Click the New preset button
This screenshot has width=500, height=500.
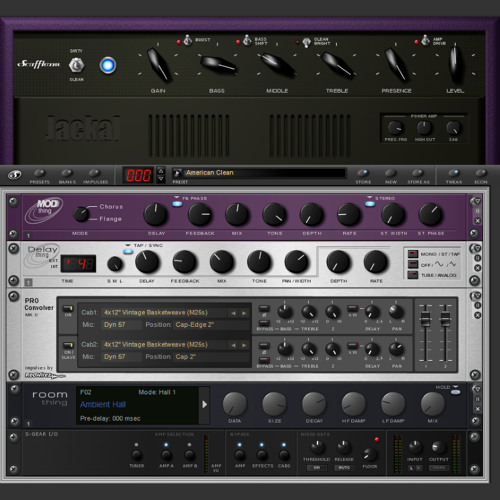pyautogui.click(x=391, y=173)
